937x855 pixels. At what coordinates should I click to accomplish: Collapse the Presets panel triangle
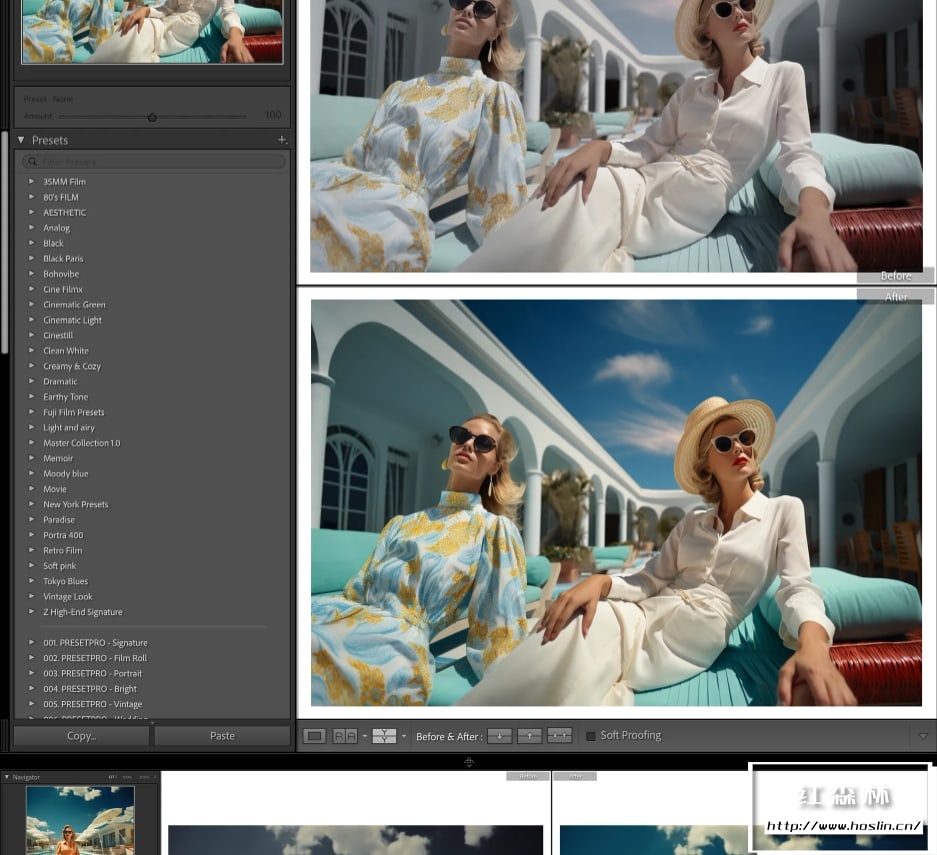click(x=21, y=140)
